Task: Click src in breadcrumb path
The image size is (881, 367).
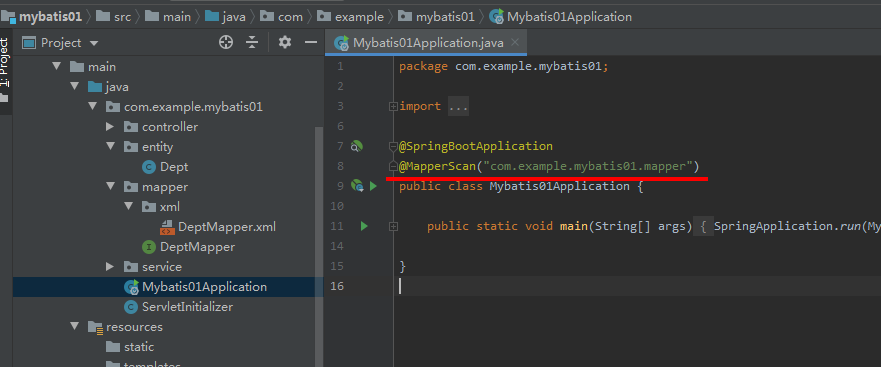Action: [x=122, y=17]
